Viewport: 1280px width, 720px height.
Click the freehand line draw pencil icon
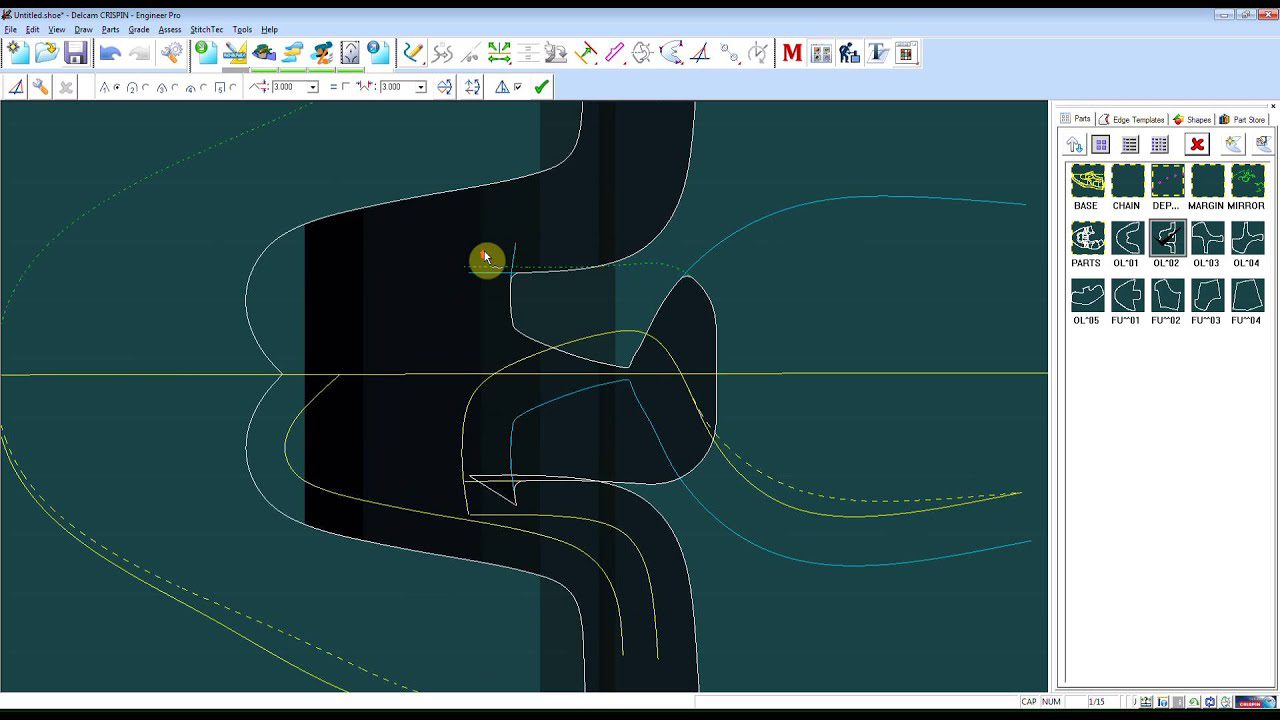click(413, 53)
